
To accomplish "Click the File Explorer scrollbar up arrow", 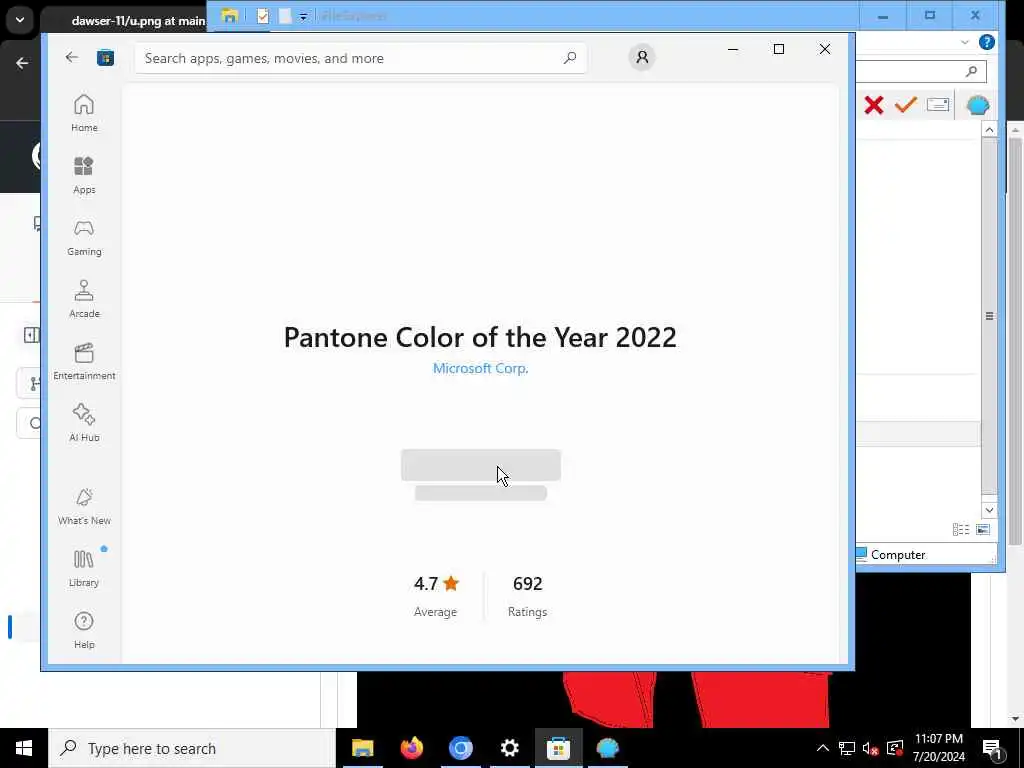I will pyautogui.click(x=989, y=130).
